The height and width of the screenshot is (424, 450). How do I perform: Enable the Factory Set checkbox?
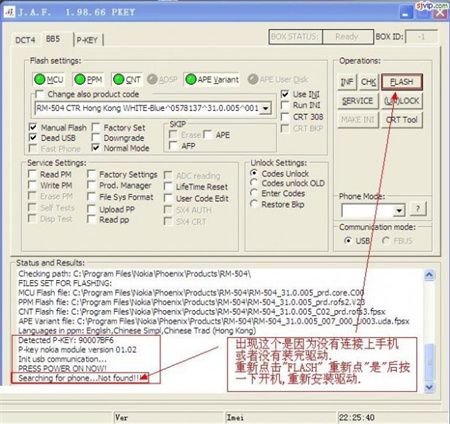pos(96,127)
